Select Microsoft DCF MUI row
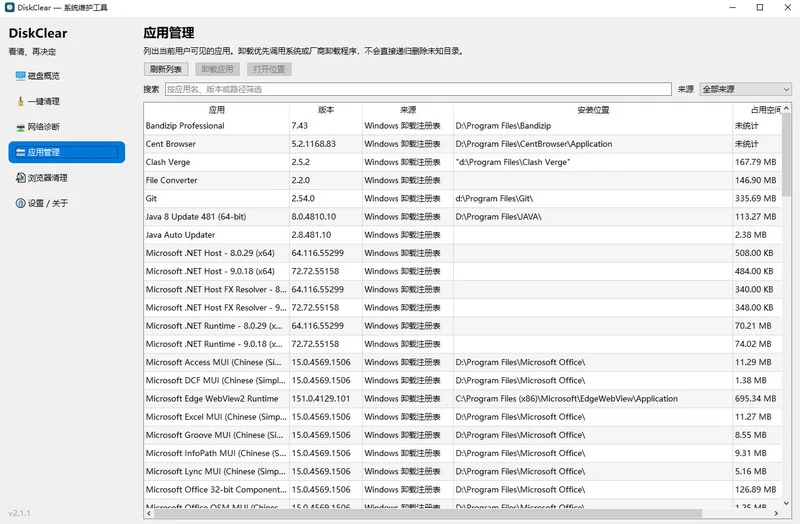 tap(463, 381)
